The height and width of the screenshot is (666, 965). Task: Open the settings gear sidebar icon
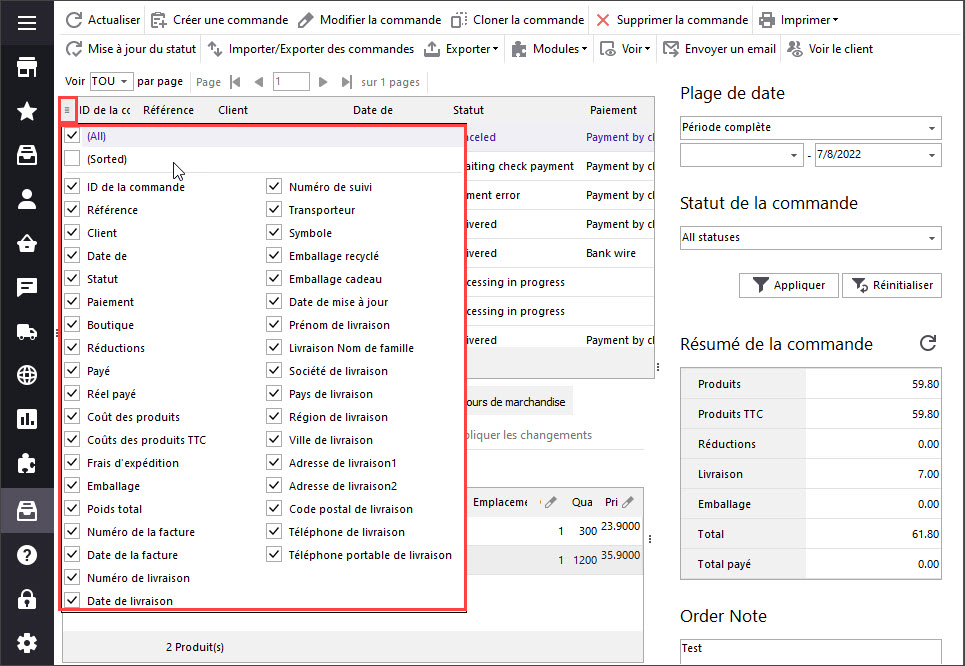[x=26, y=643]
